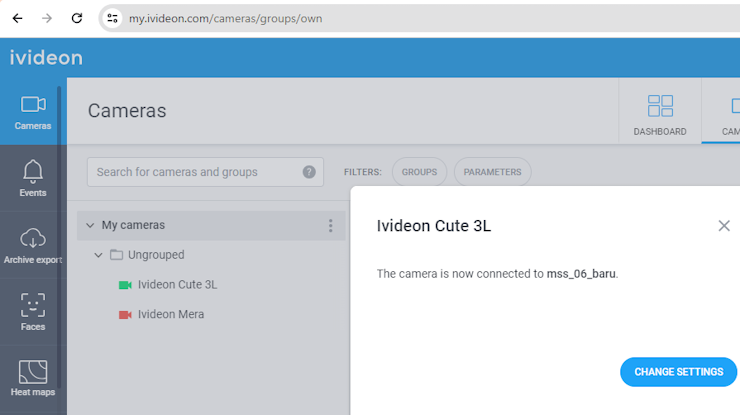Open Faces in the sidebar
This screenshot has width=740, height=415.
tap(33, 312)
